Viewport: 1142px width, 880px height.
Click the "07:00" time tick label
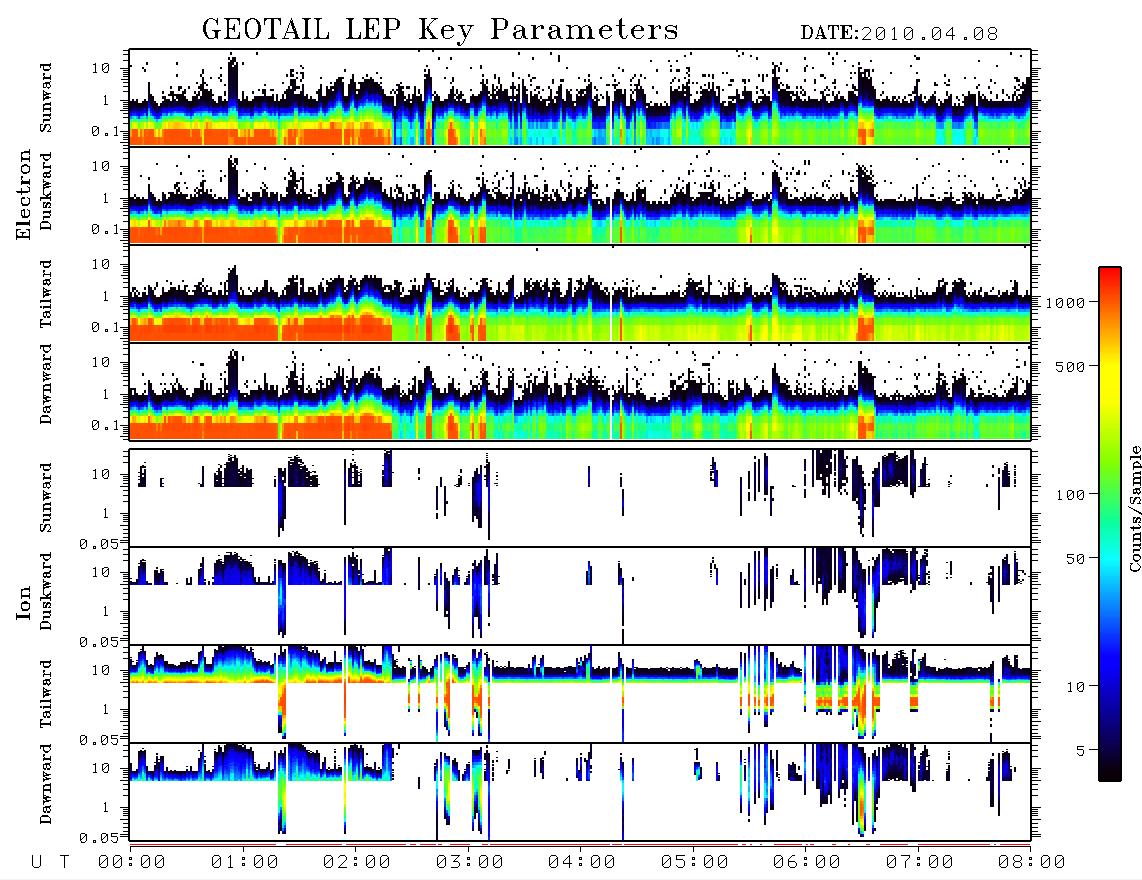click(920, 863)
